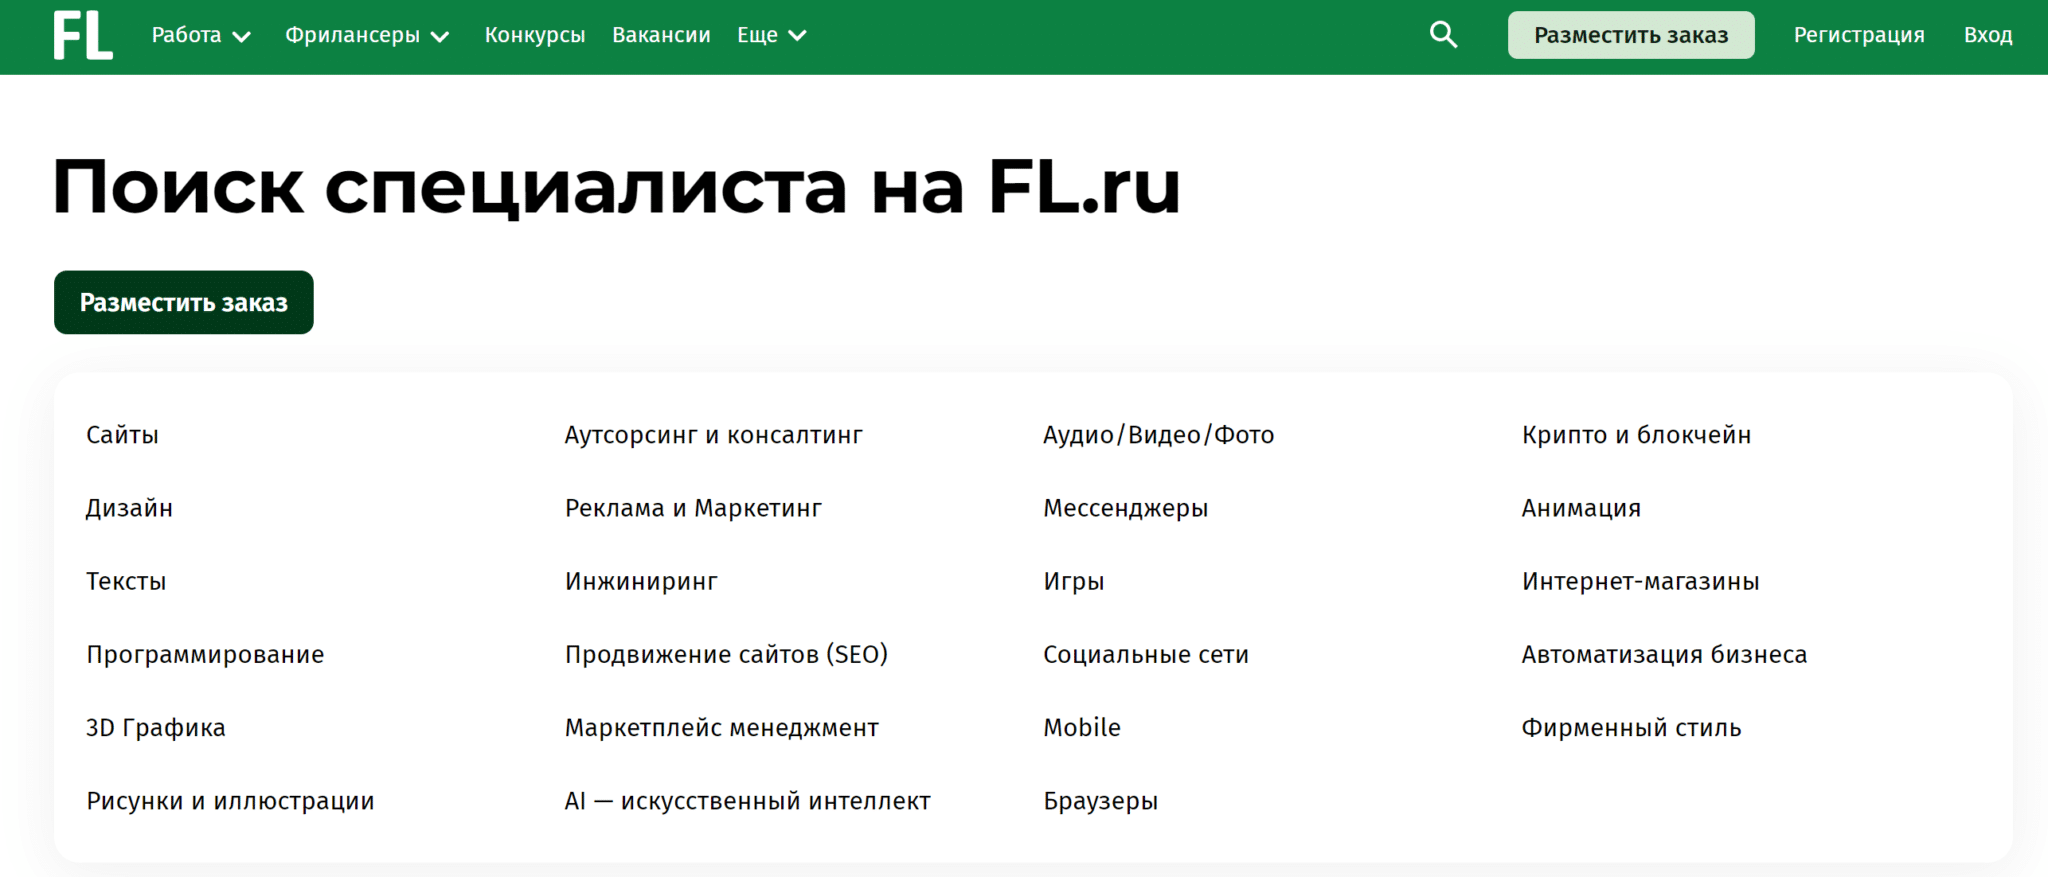2048x877 pixels.
Task: Expand the Фрилансеры dropdown menu
Action: tap(367, 36)
